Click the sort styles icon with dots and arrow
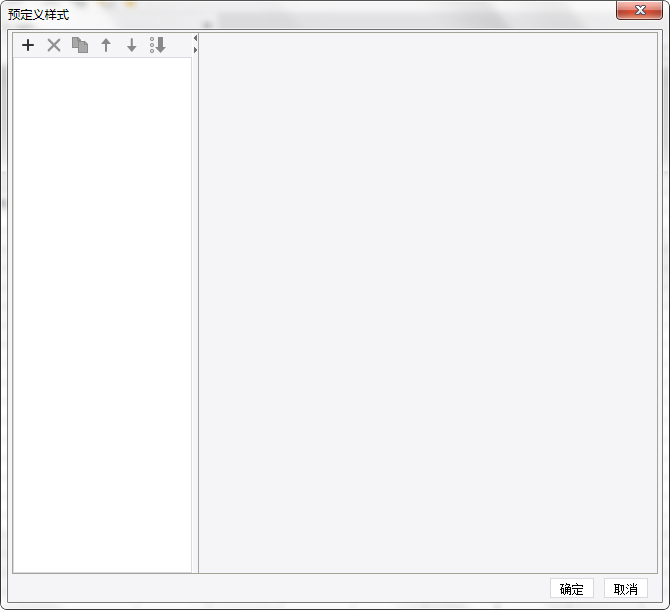 coord(158,45)
